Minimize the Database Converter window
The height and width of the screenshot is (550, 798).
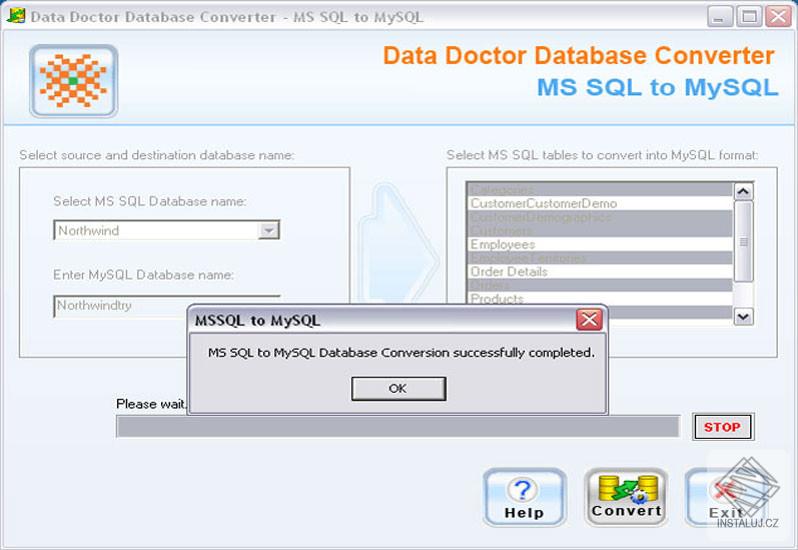pyautogui.click(x=719, y=17)
